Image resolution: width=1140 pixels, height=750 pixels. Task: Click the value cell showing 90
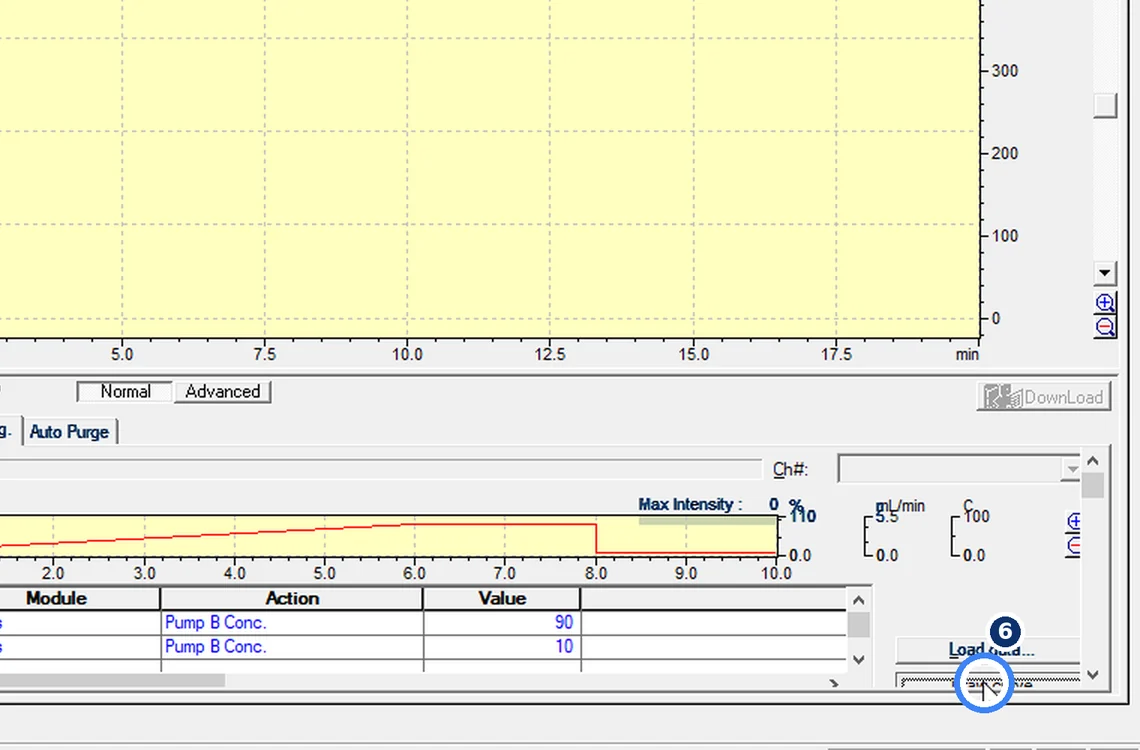[x=502, y=623]
